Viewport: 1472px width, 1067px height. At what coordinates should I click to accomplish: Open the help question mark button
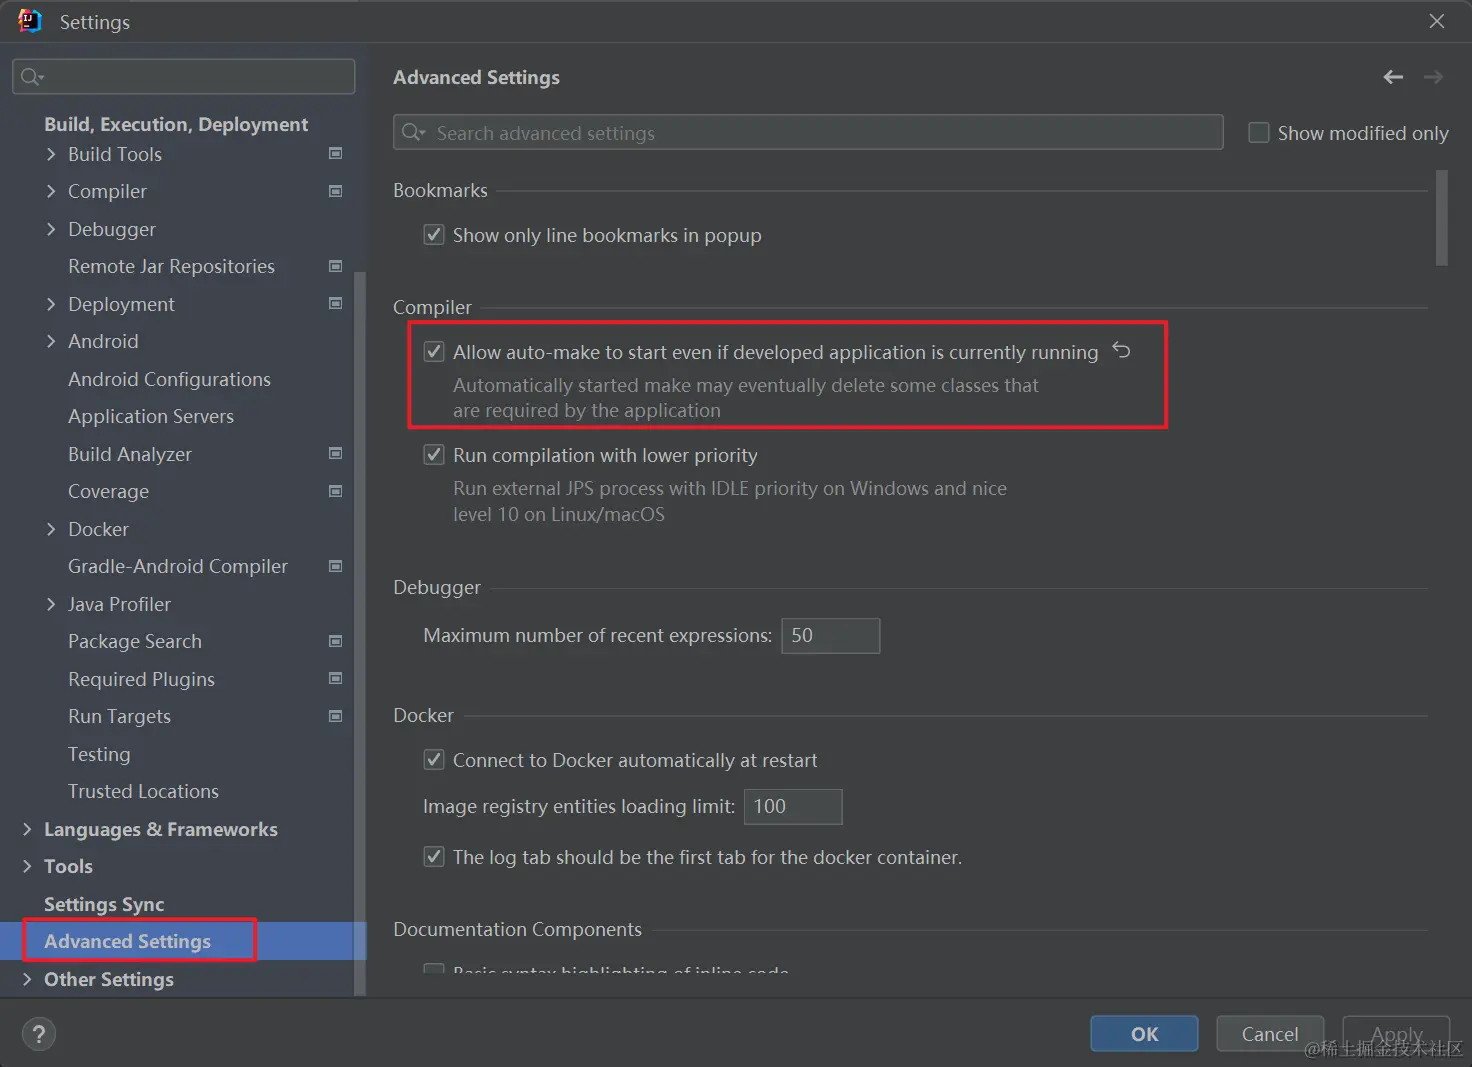coord(39,1034)
